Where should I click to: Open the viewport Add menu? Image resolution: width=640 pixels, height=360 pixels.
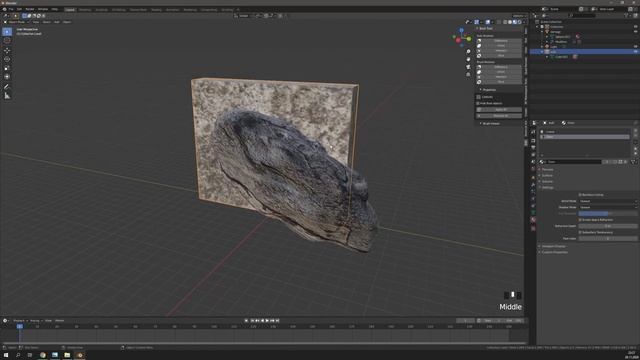[57, 22]
